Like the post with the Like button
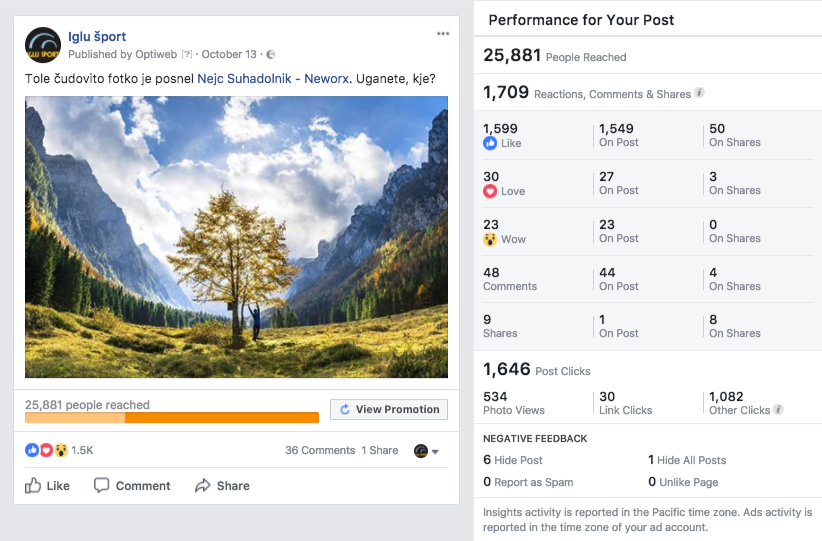822x541 pixels. pyautogui.click(x=47, y=486)
